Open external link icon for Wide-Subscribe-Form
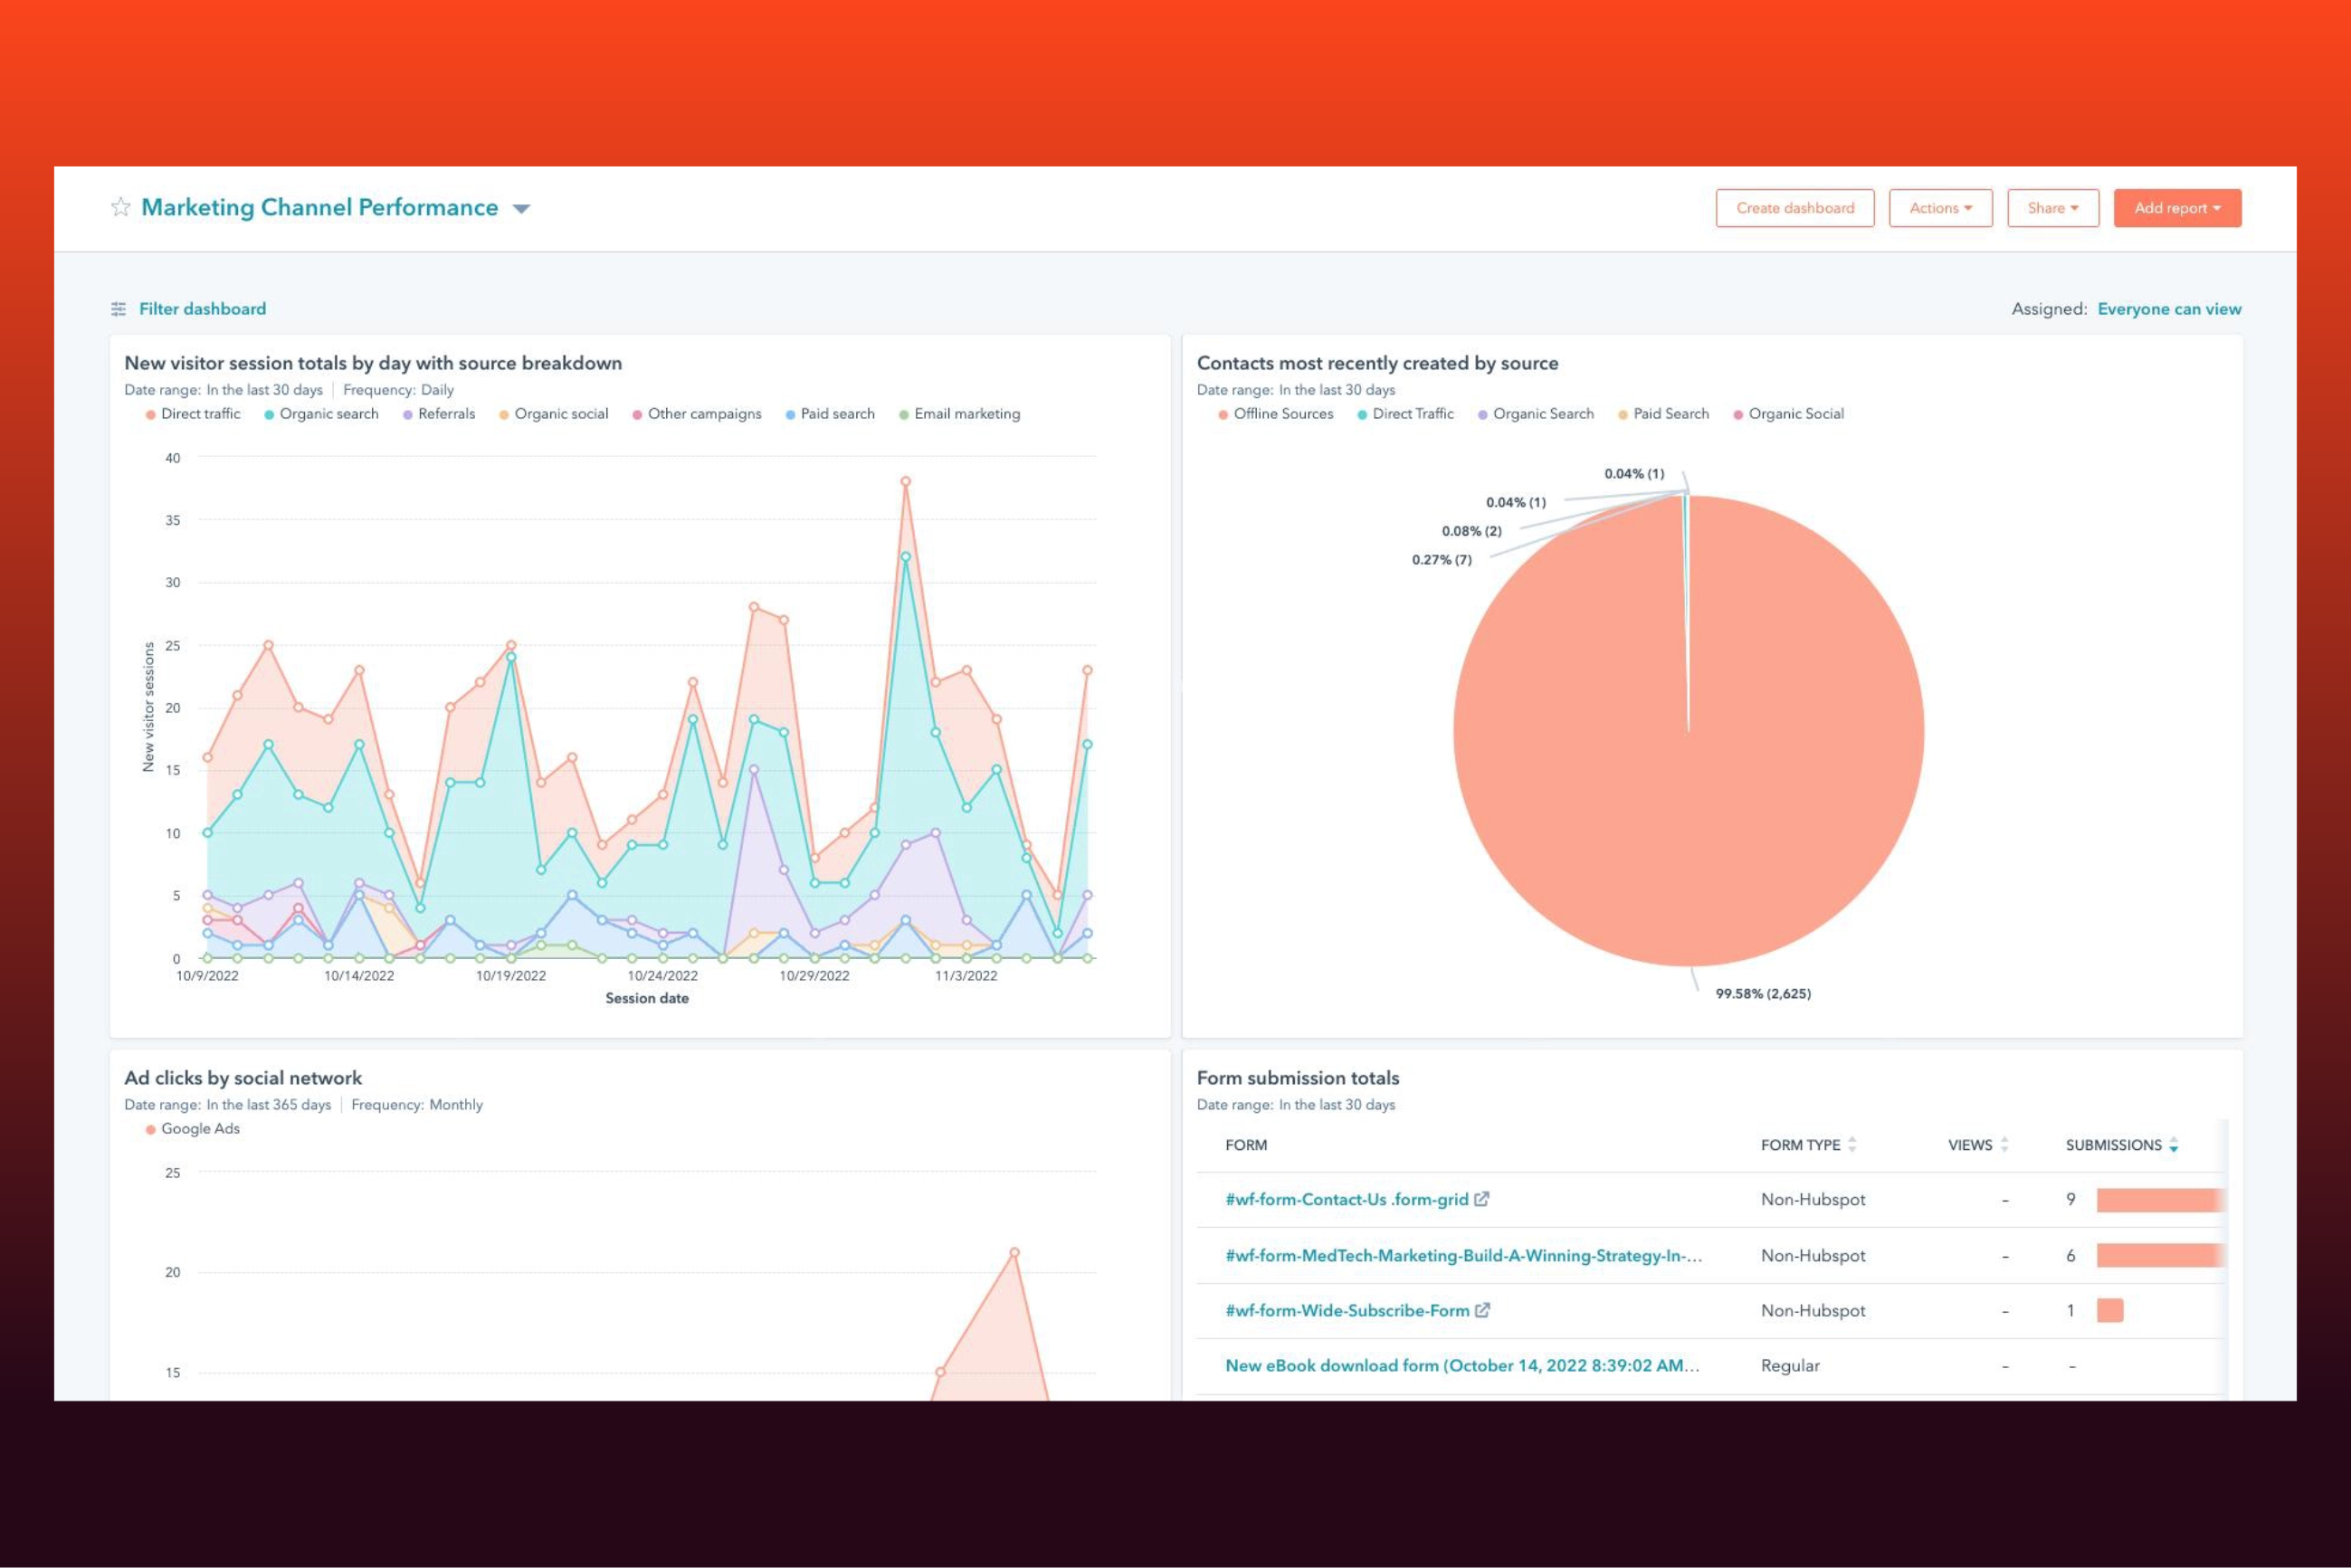Image resolution: width=2351 pixels, height=1568 pixels. click(1483, 1310)
